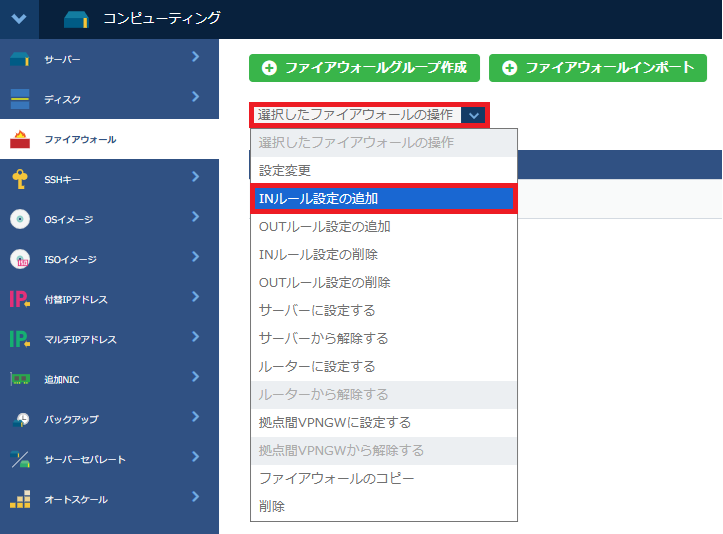Expand the Multi IP Address chevron
Viewport: 723px width, 534px height.
coord(196,337)
